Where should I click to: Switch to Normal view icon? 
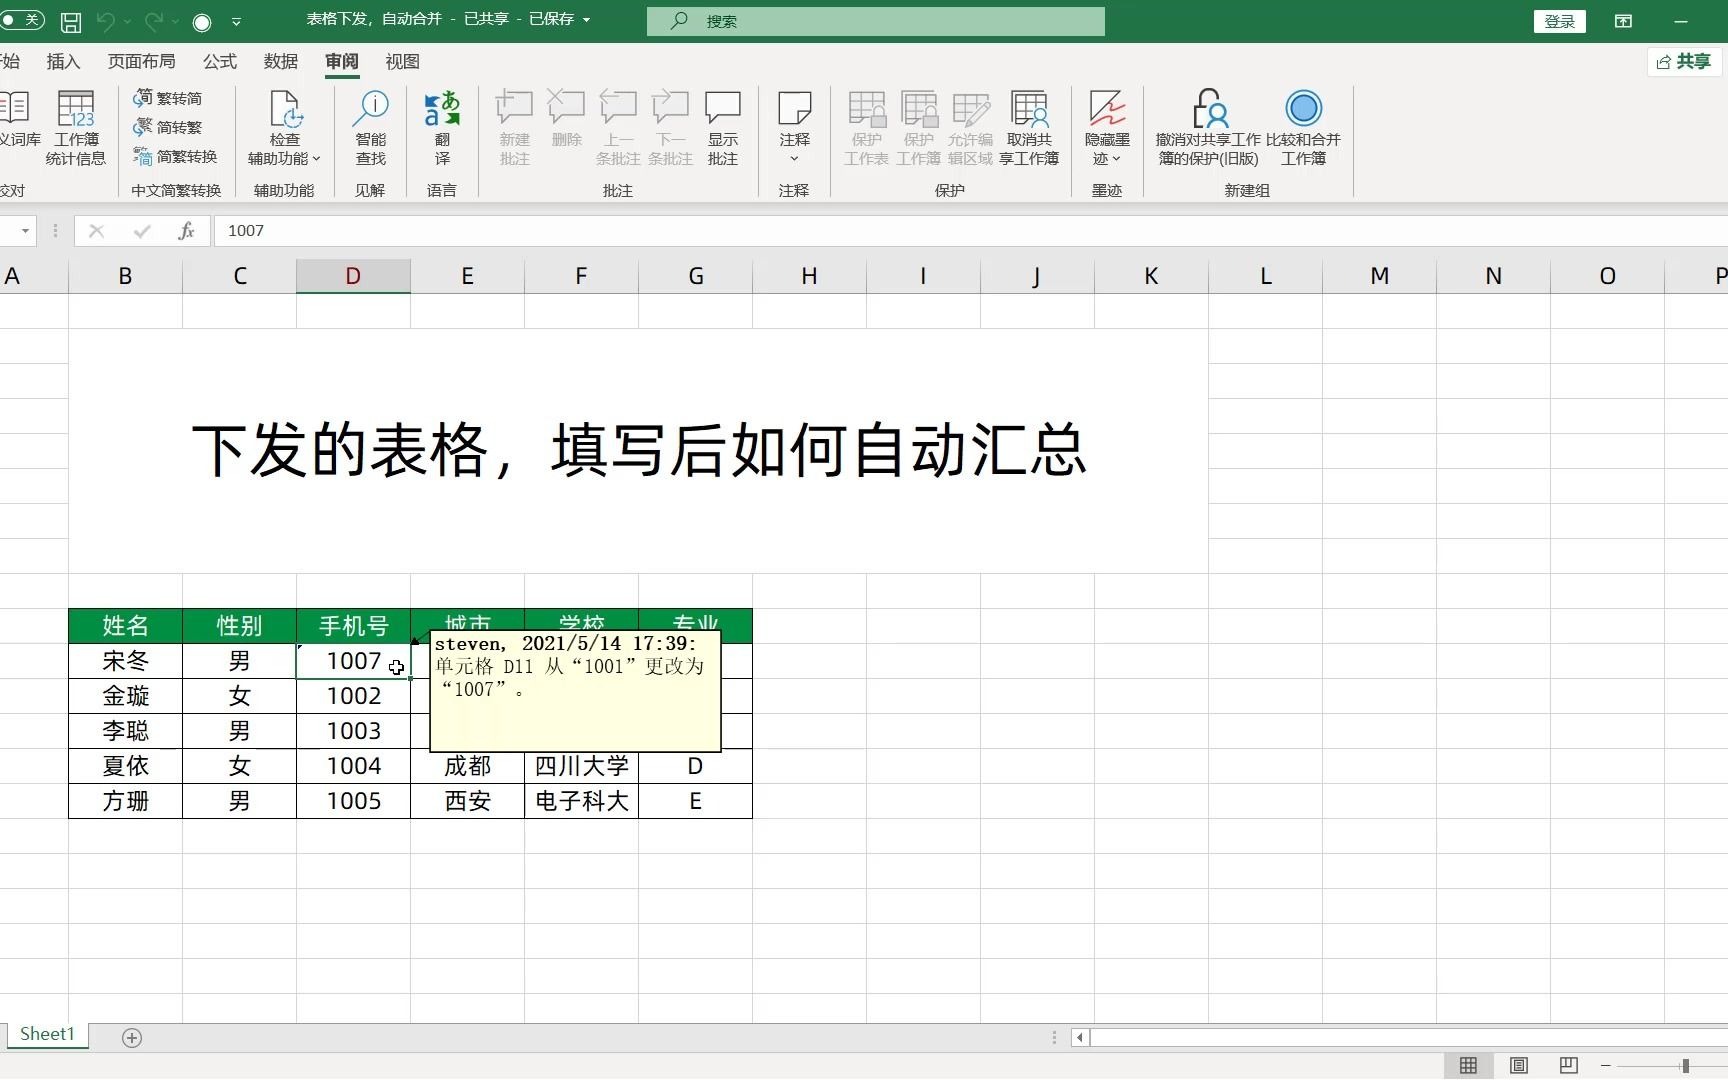(x=1468, y=1066)
